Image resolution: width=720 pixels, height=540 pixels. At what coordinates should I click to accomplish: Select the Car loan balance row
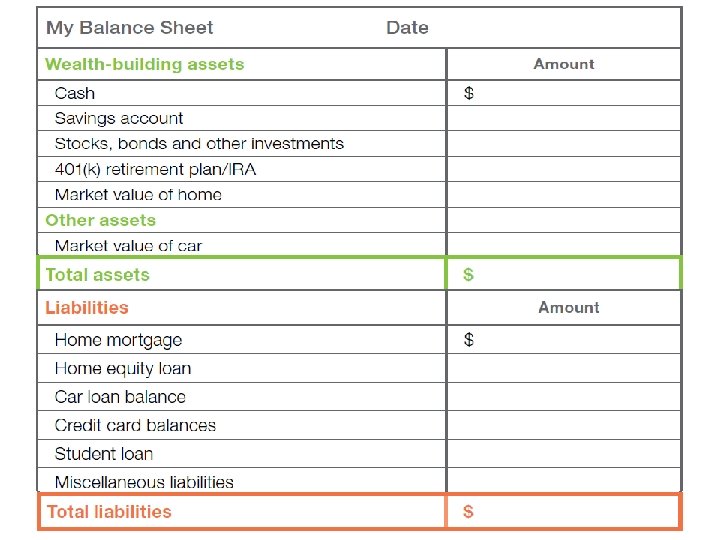coord(120,397)
